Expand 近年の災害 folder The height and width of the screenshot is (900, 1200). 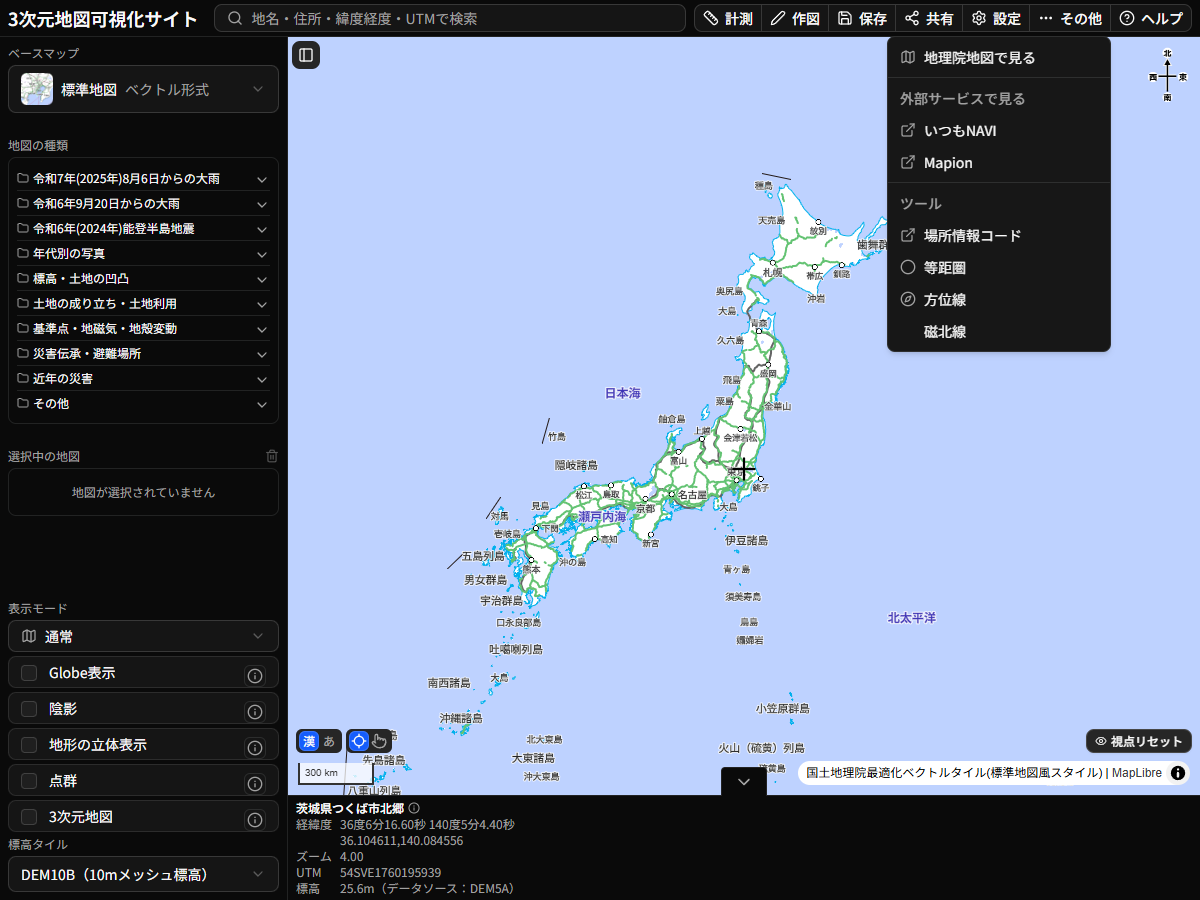click(x=143, y=379)
